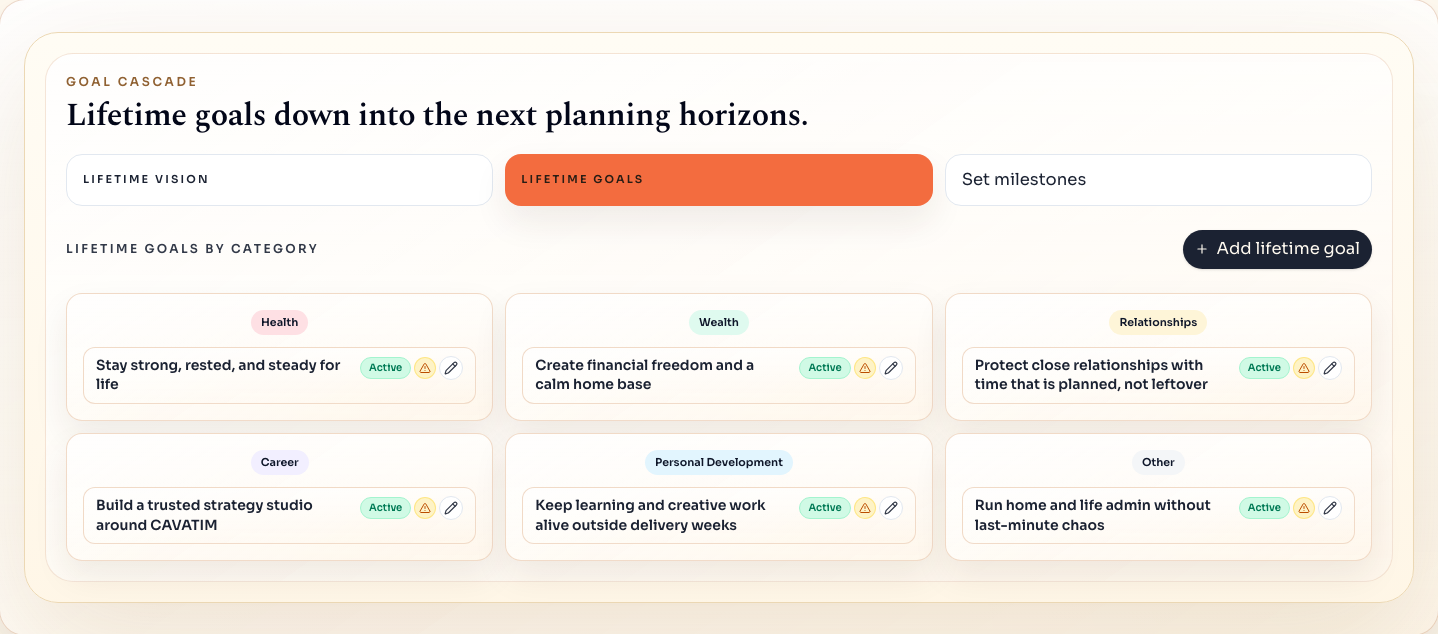Click the warning triangle on the Career goal
The width and height of the screenshot is (1438, 634).
425,508
